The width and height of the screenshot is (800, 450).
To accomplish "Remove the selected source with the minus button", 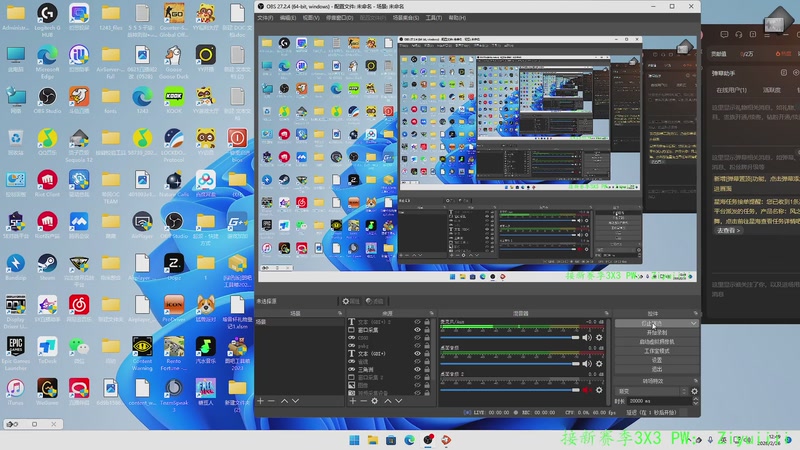I will tap(363, 402).
